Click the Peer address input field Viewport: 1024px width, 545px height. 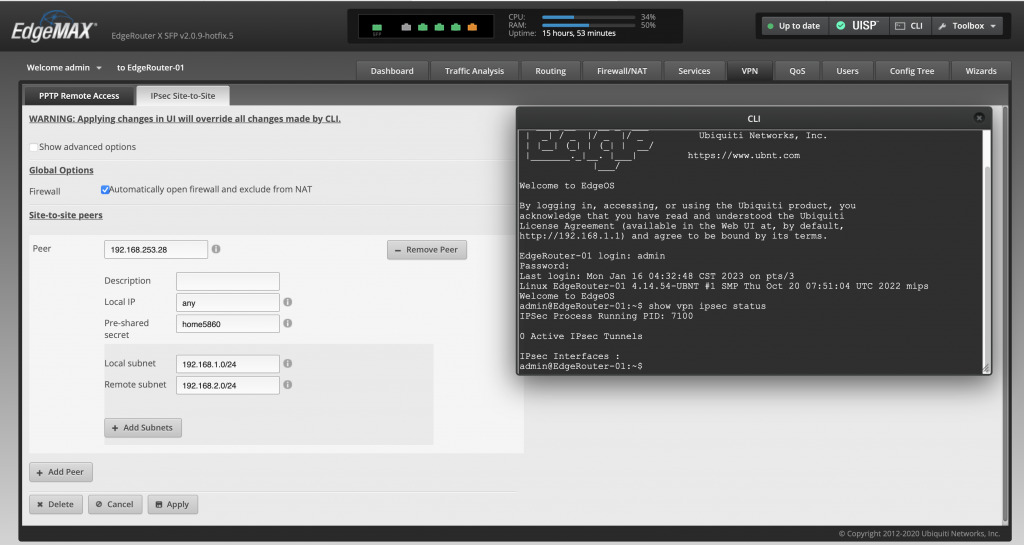[x=156, y=249]
